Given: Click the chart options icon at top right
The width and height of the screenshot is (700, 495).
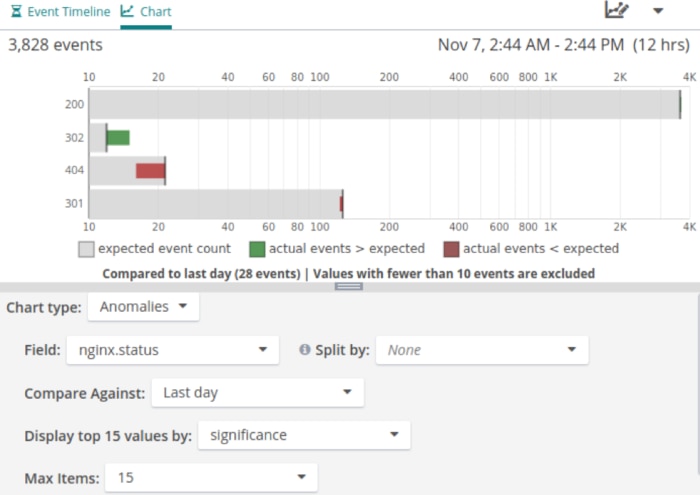Looking at the screenshot, I should click(617, 10).
